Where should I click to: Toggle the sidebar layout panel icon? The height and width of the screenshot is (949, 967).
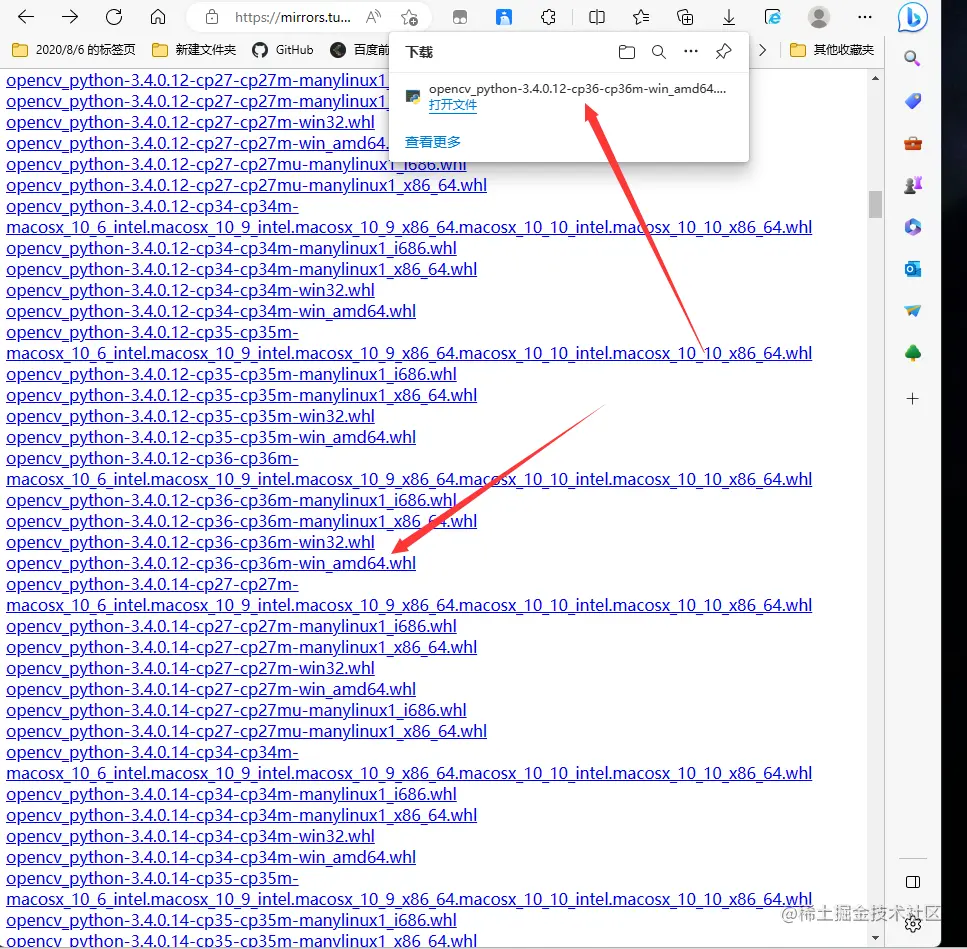pyautogui.click(x=913, y=882)
